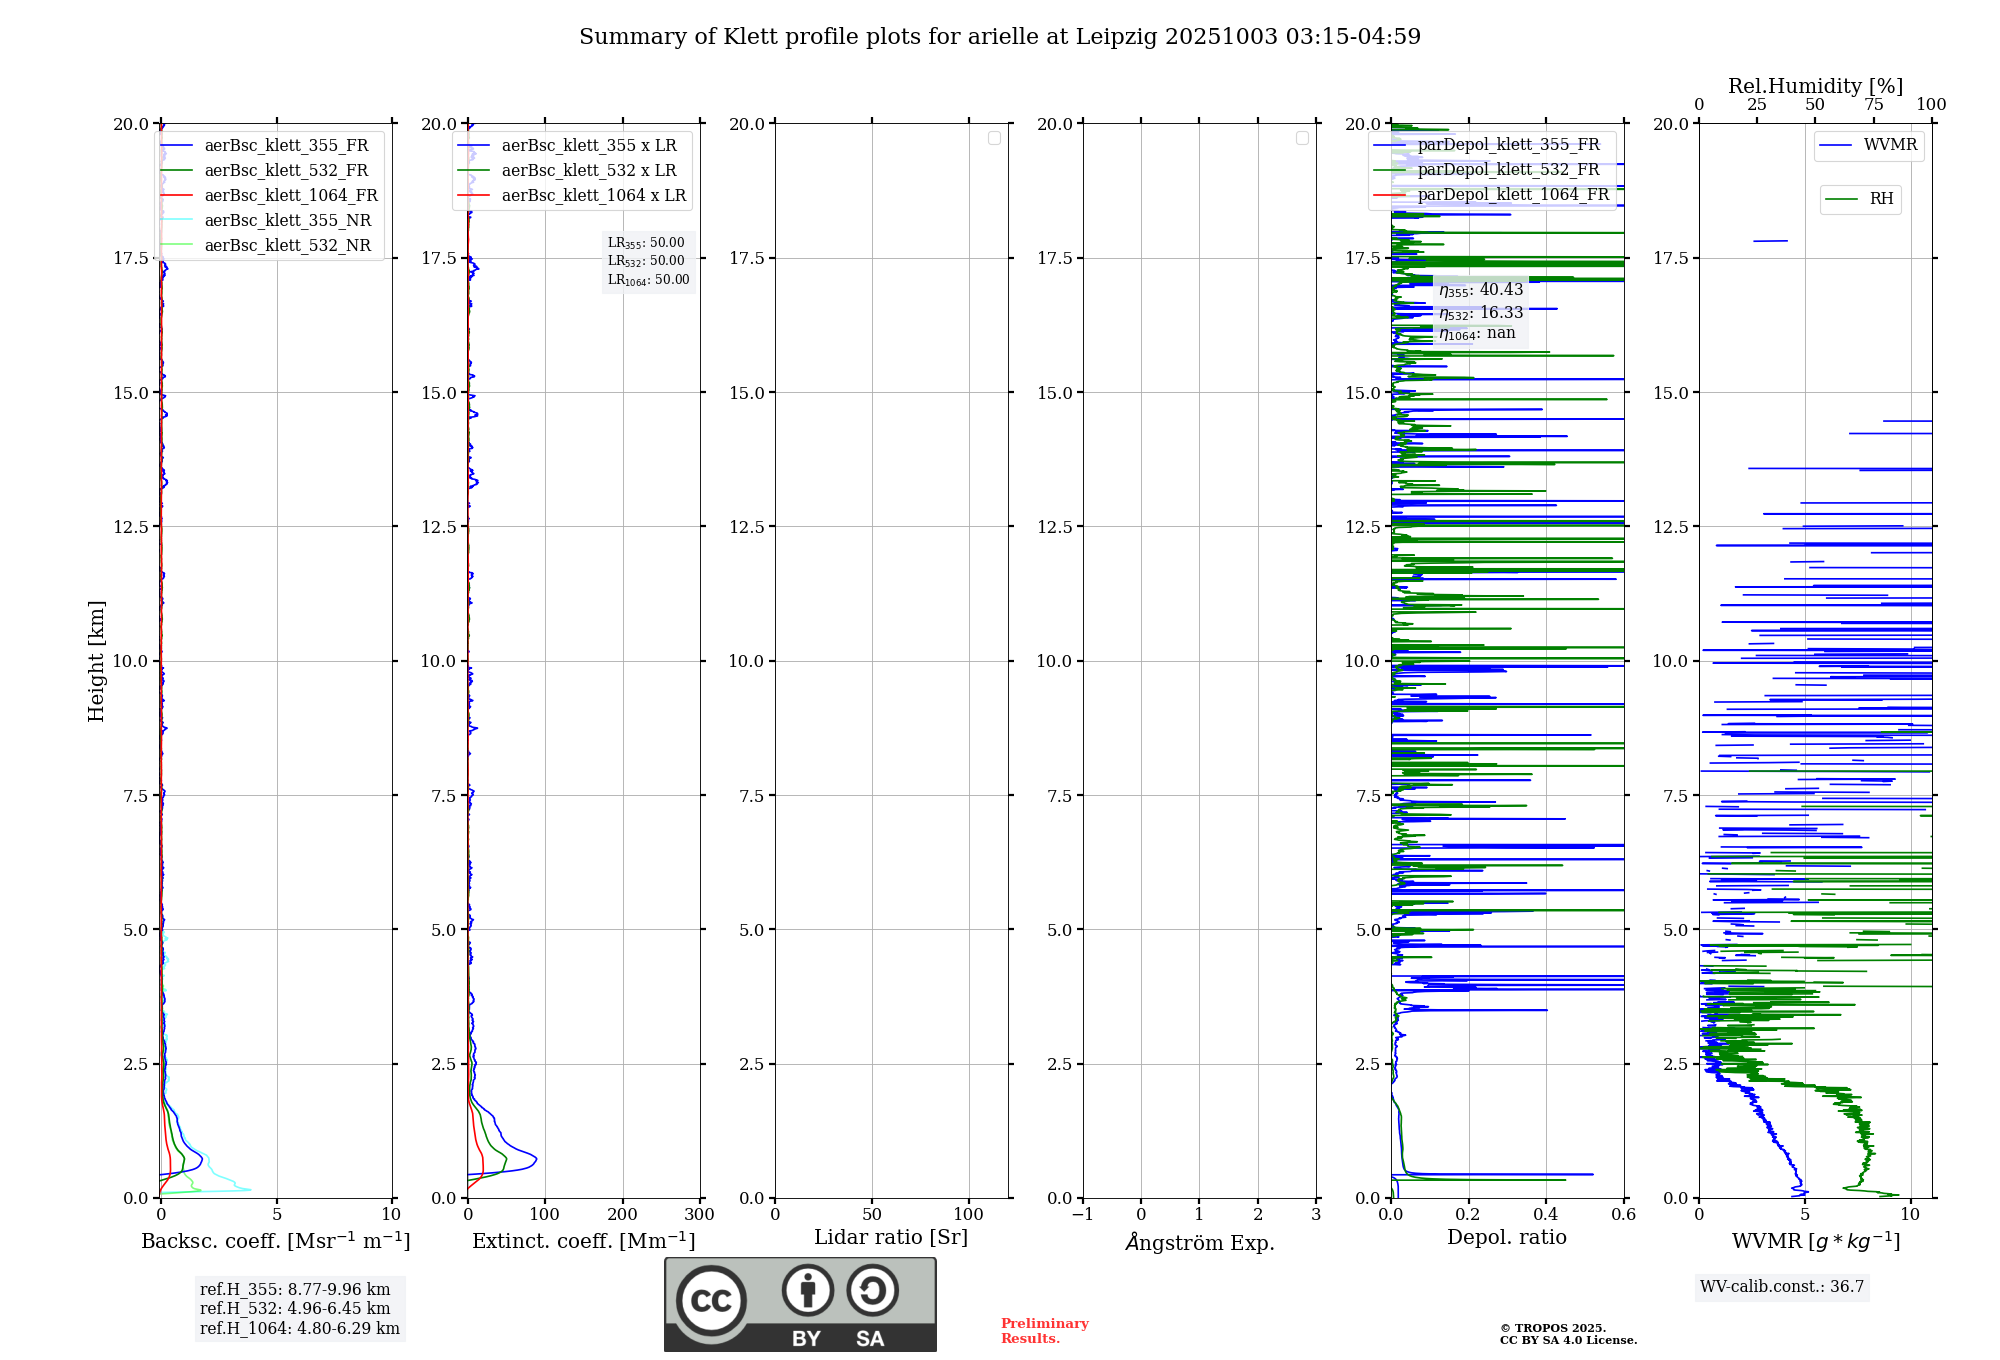Click the Preliminary Results red text
The height and width of the screenshot is (1360, 2000).
point(1044,1331)
